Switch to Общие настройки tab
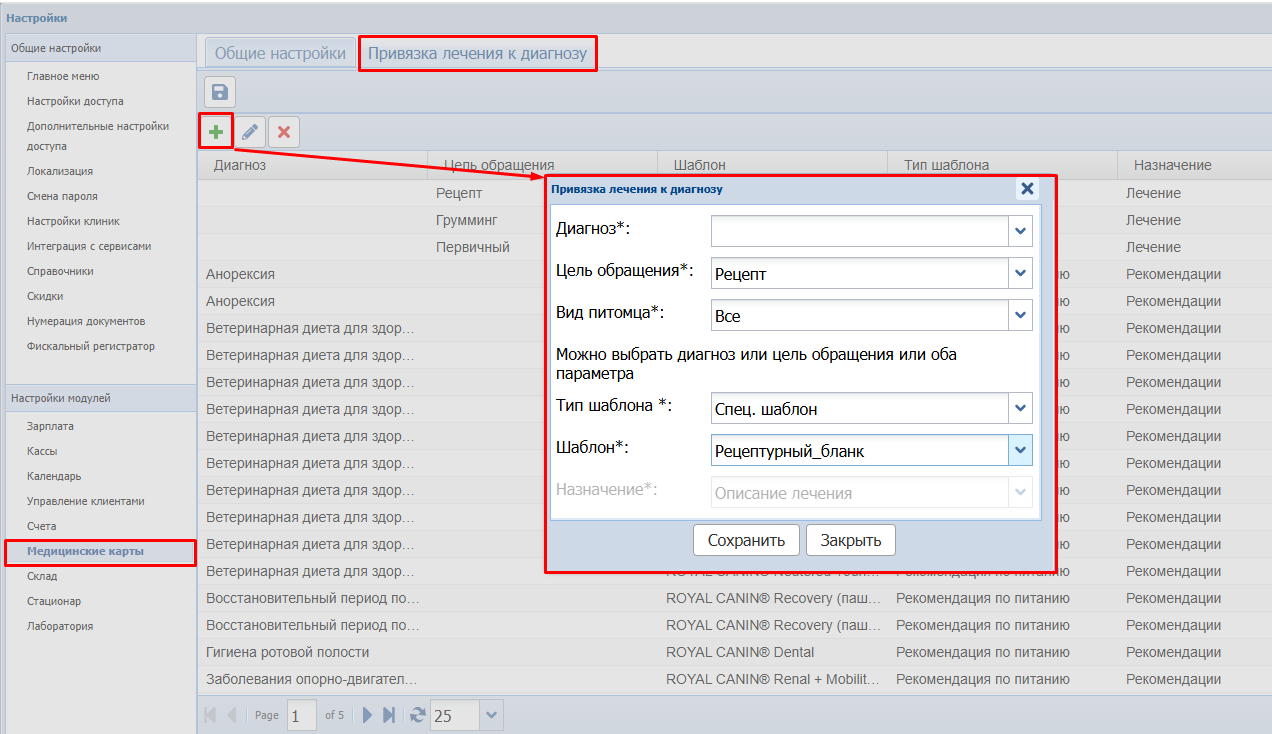1272x734 pixels. pos(280,54)
